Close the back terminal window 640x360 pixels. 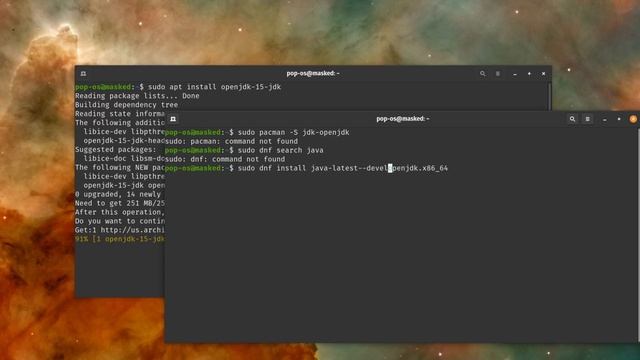[543, 73]
